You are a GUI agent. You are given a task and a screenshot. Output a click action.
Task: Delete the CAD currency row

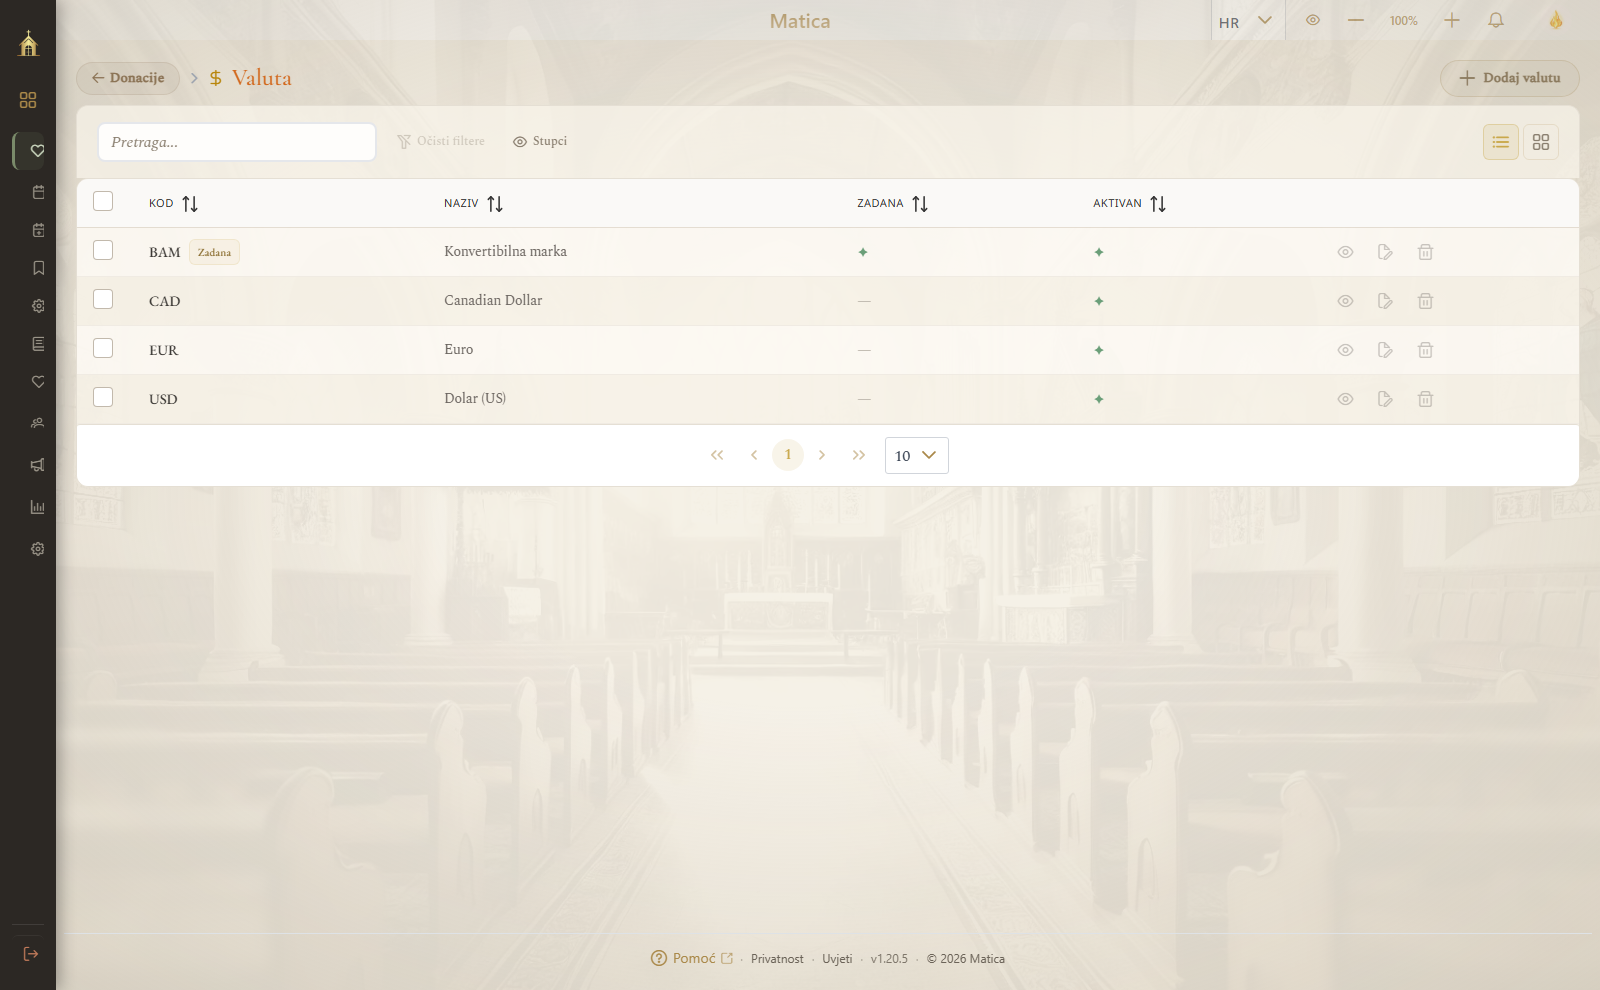(x=1425, y=301)
